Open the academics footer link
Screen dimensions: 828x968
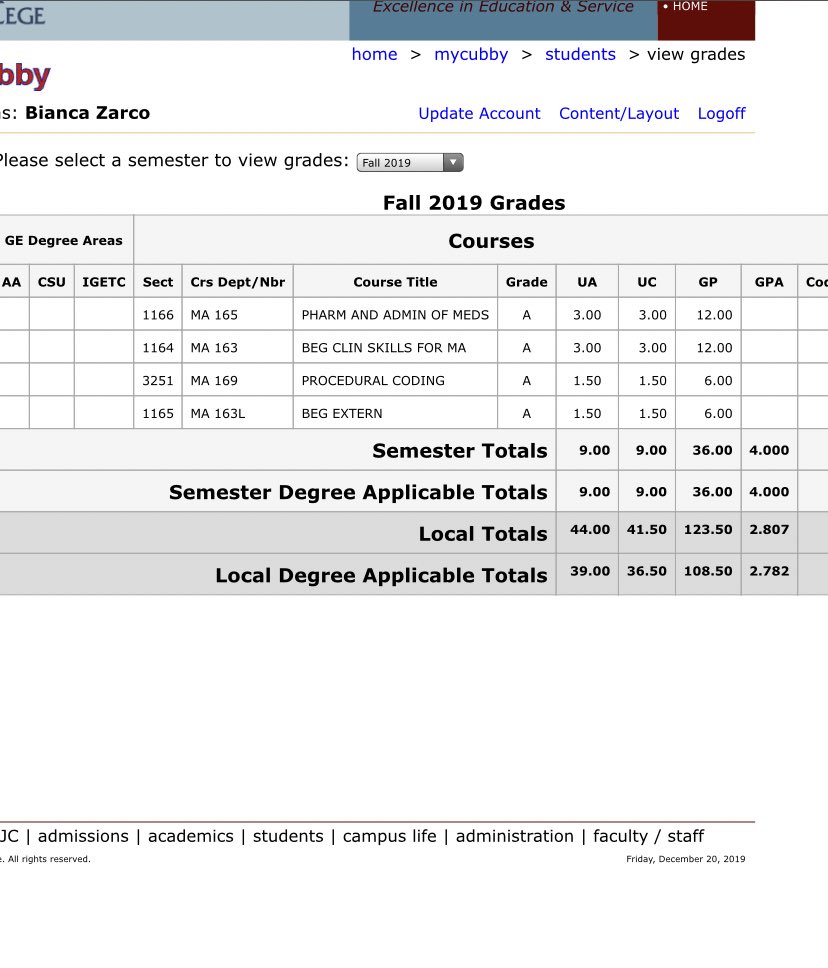tap(191, 836)
